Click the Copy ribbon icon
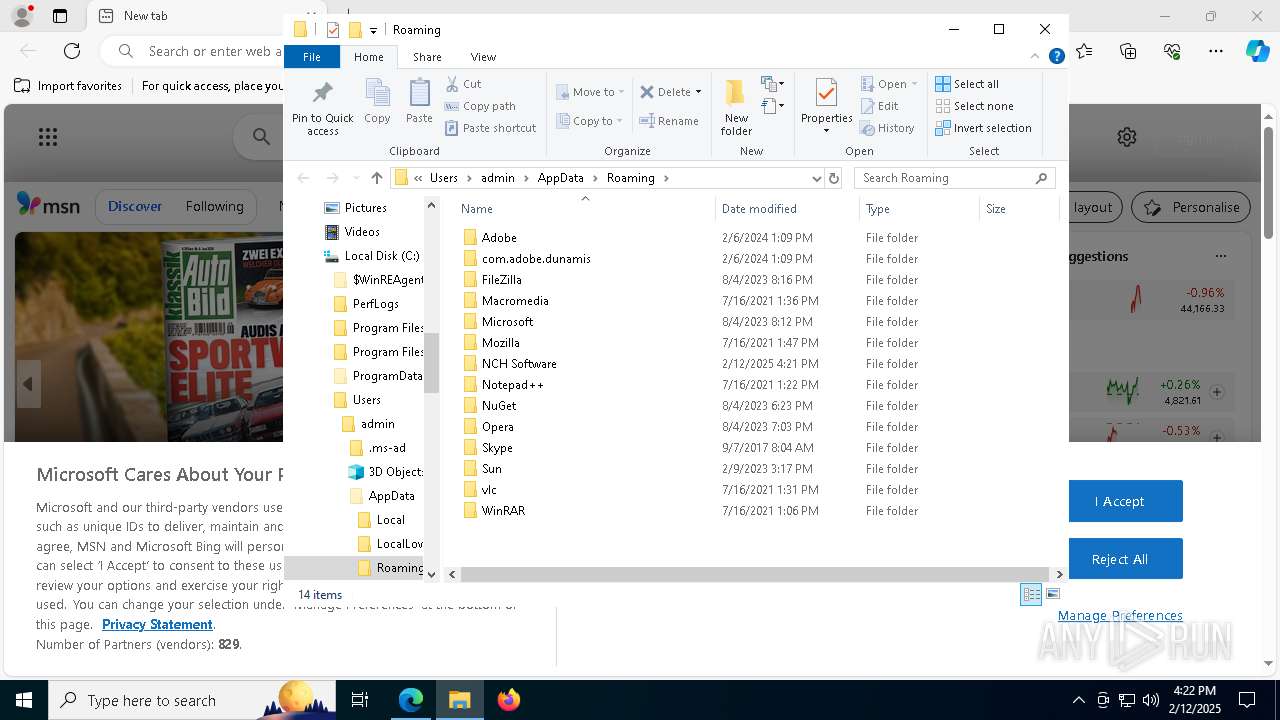This screenshot has height=720, width=1280. (377, 102)
